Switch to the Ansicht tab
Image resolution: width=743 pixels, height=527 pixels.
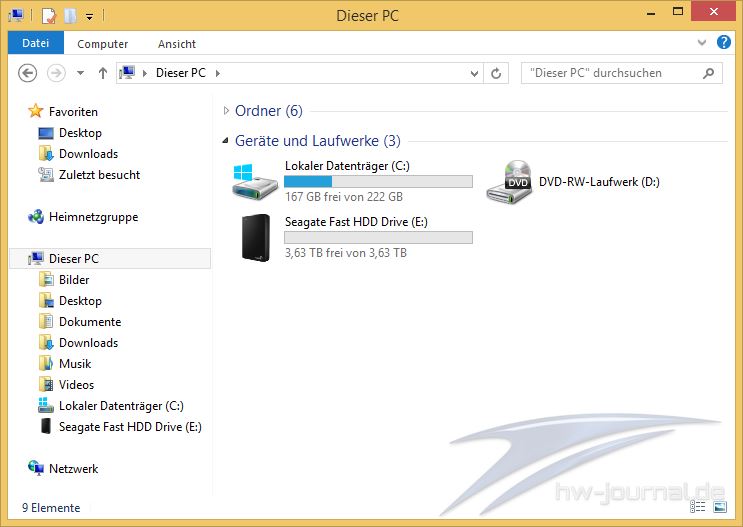(x=177, y=44)
